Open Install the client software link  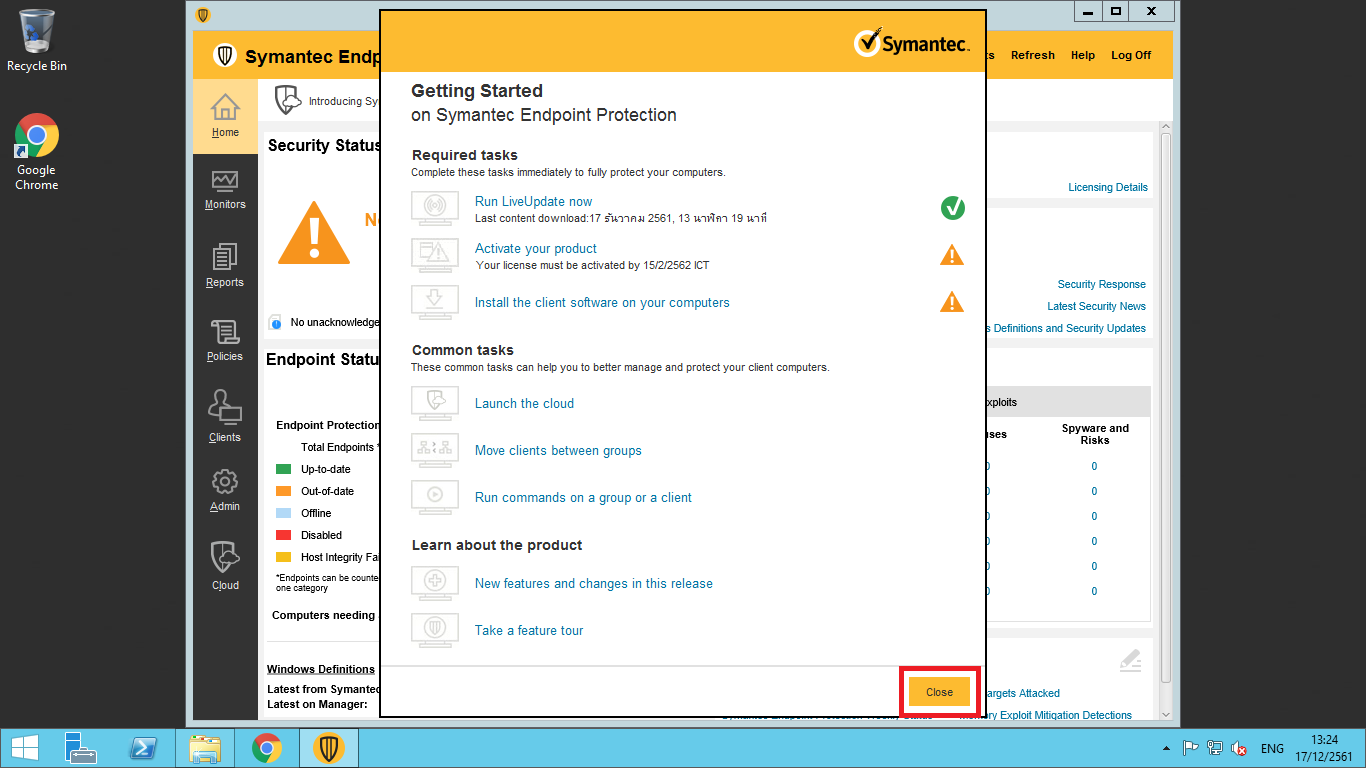click(602, 302)
